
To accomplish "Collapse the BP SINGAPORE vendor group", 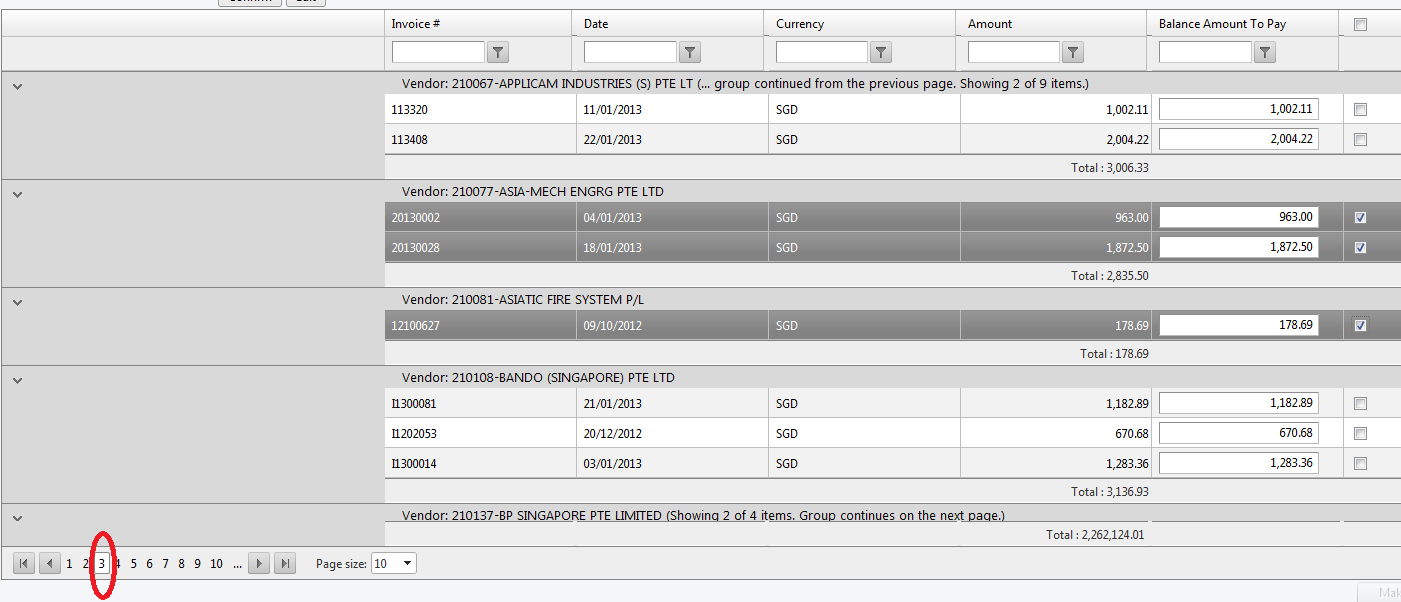I will click(17, 519).
